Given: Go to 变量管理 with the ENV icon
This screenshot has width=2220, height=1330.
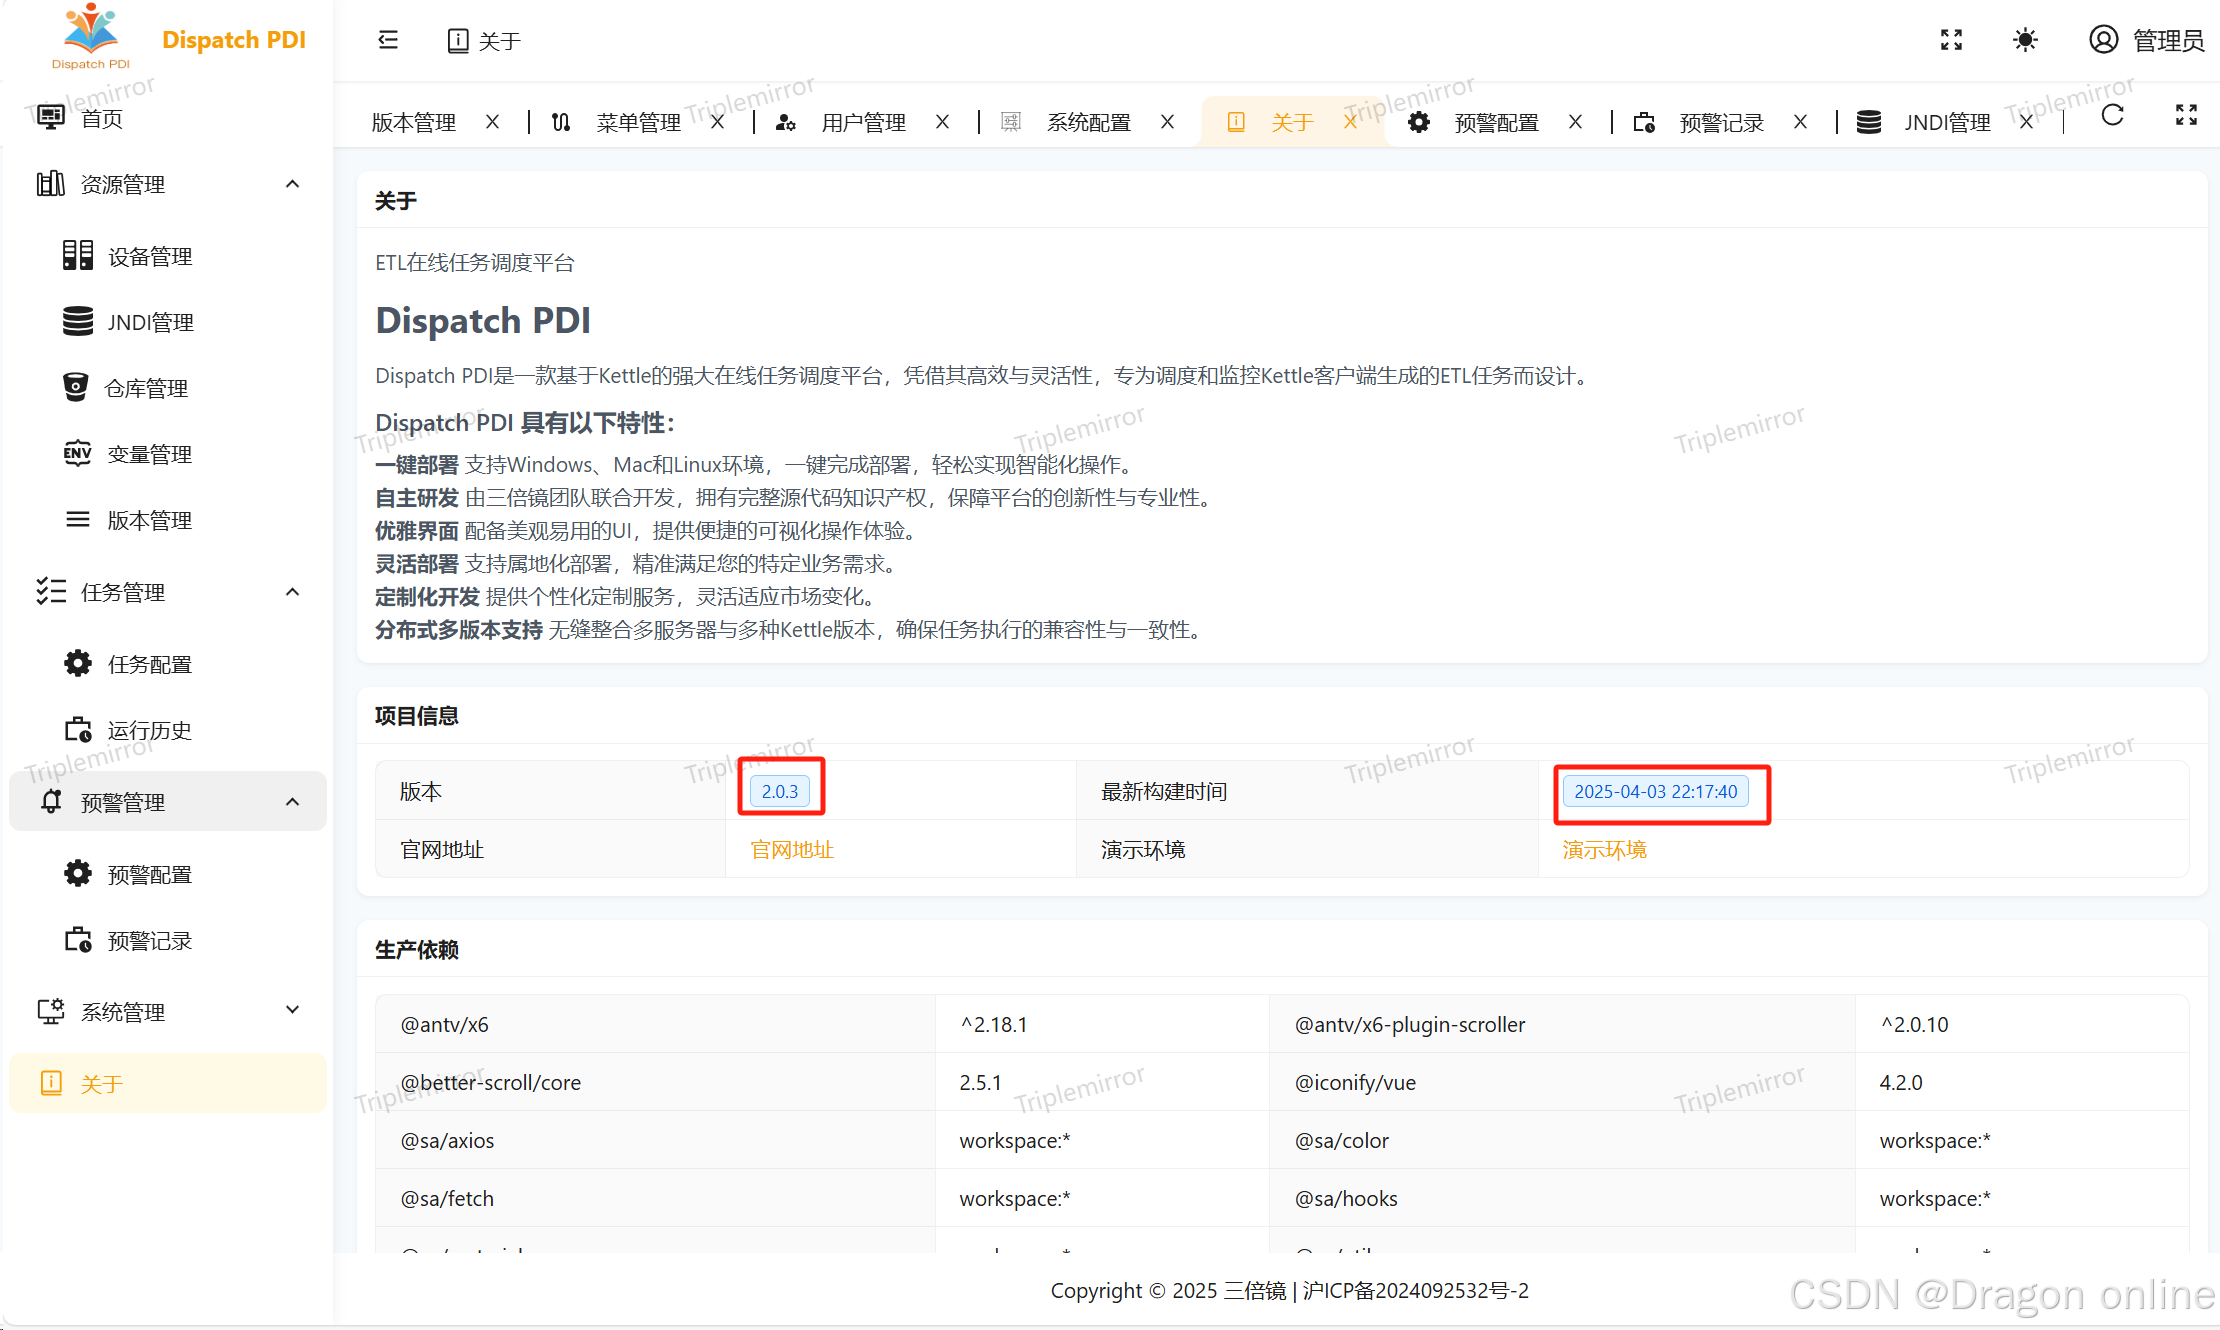Looking at the screenshot, I should point(149,455).
